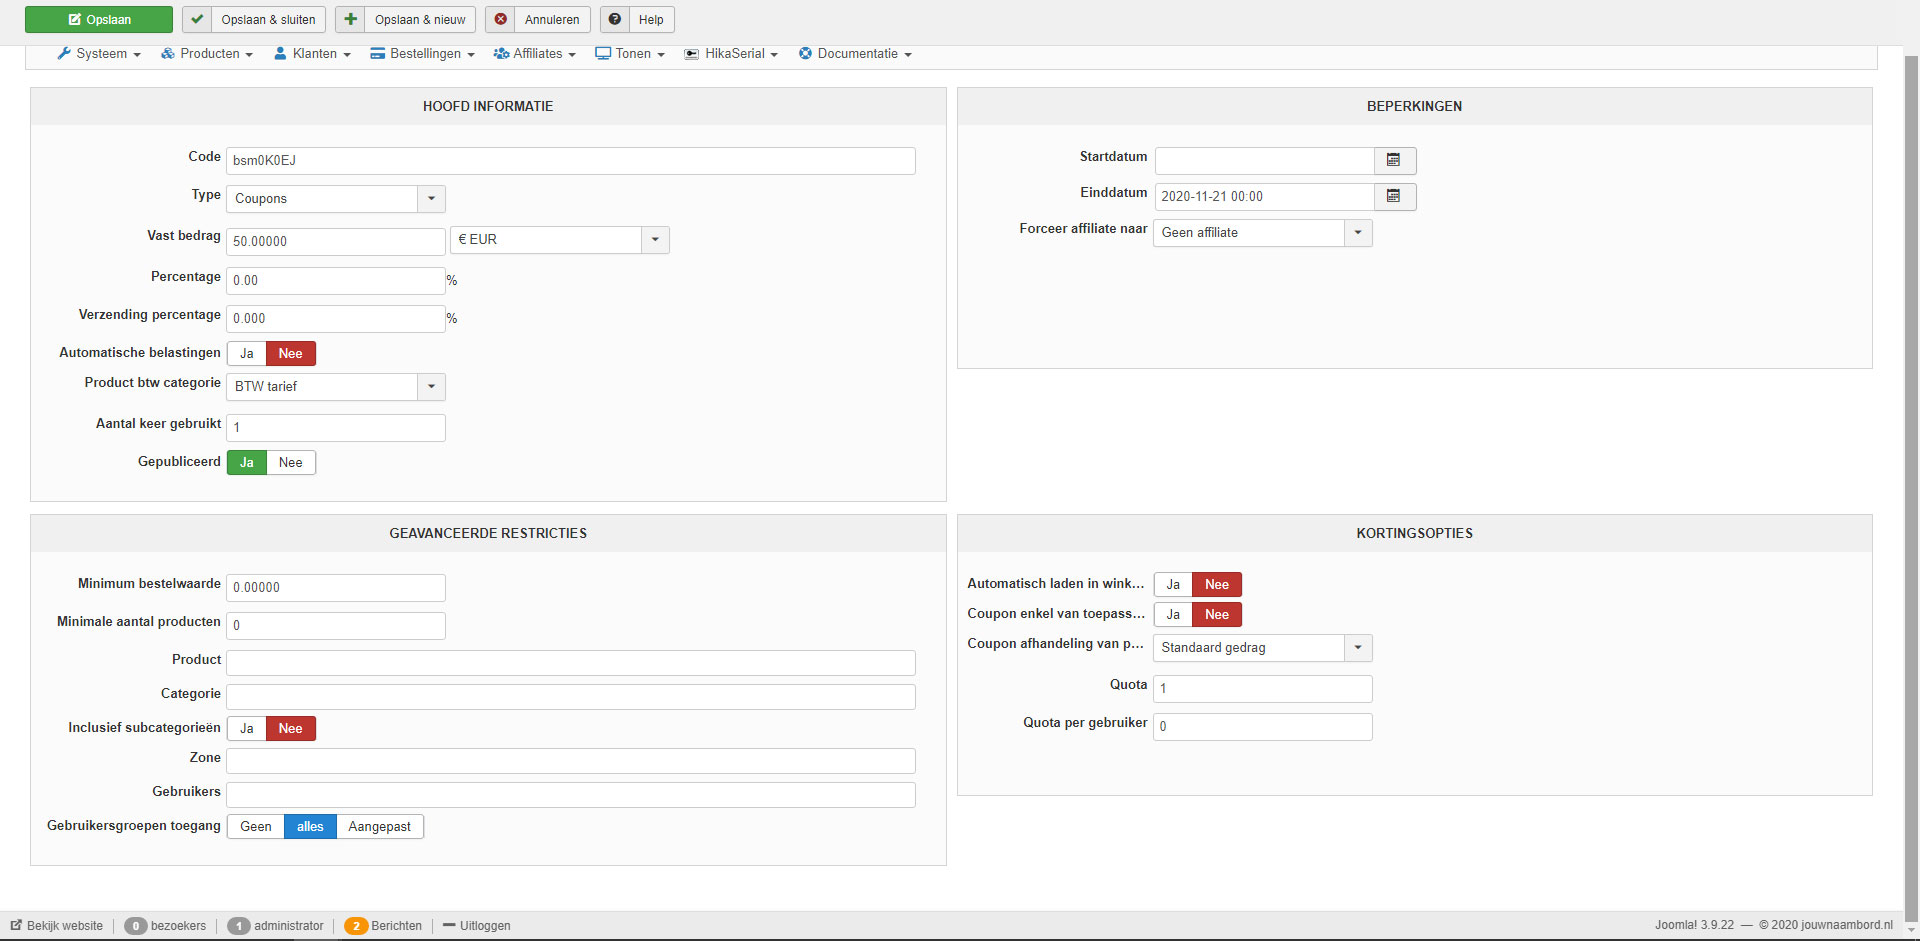
Task: Click the Vast bedrag input field
Action: click(x=336, y=241)
